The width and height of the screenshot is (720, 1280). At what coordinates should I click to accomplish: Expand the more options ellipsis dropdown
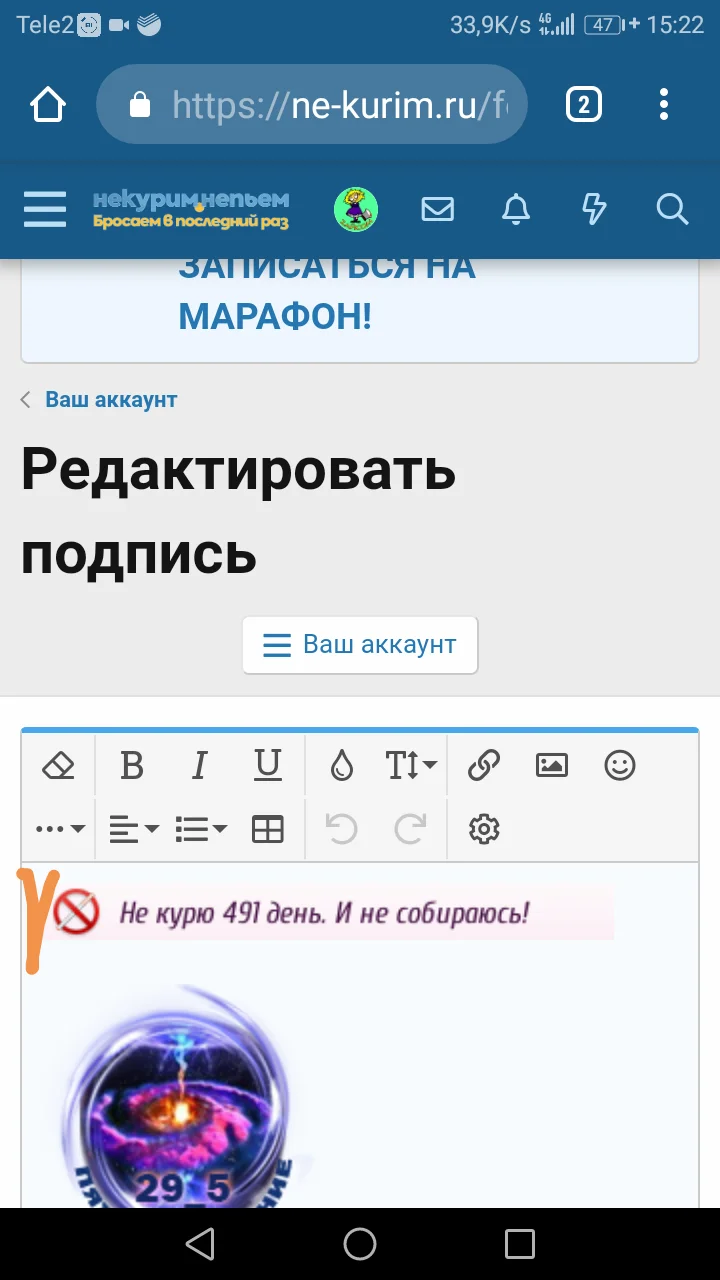click(x=60, y=829)
